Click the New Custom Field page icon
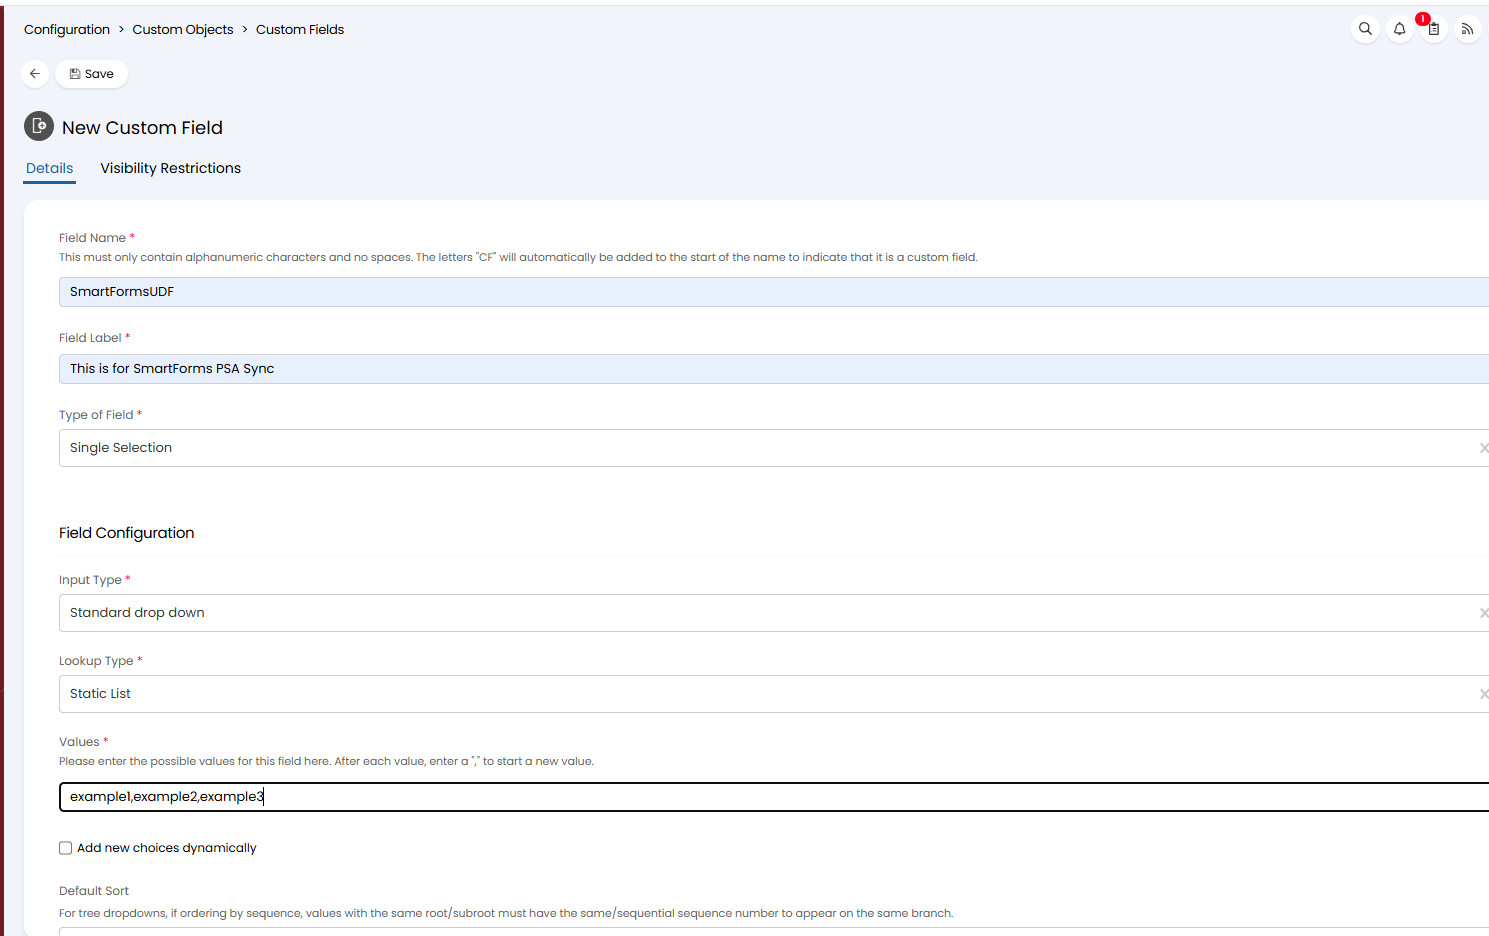Screen dimensions: 1489x936 pos(38,126)
